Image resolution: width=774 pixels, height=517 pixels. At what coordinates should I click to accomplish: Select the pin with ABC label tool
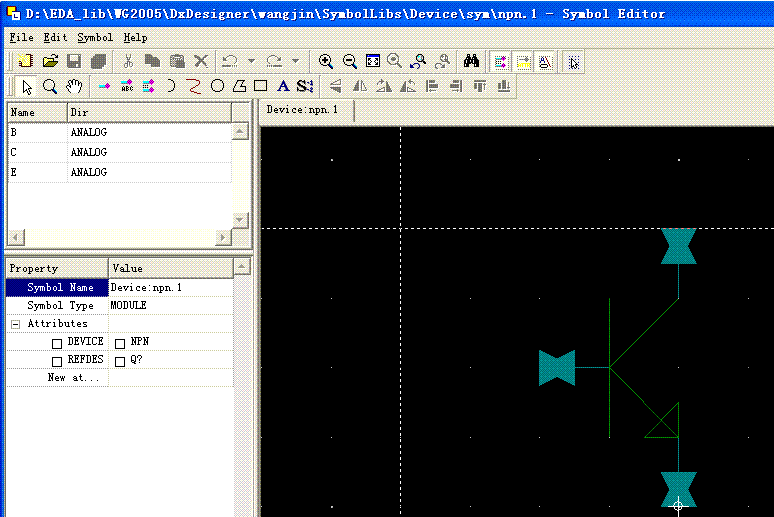(127, 86)
